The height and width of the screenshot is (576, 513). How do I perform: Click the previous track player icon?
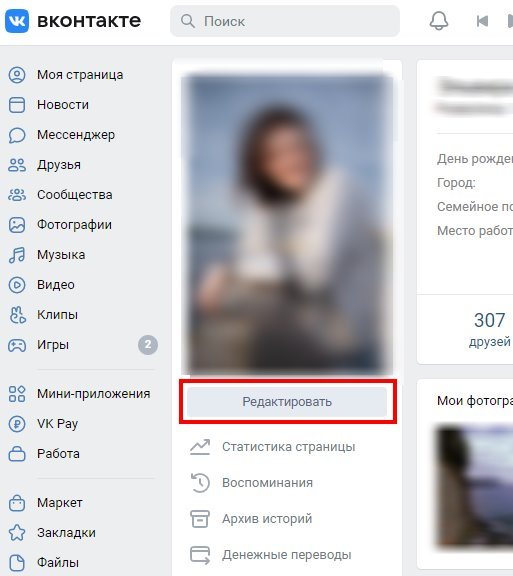(x=482, y=21)
